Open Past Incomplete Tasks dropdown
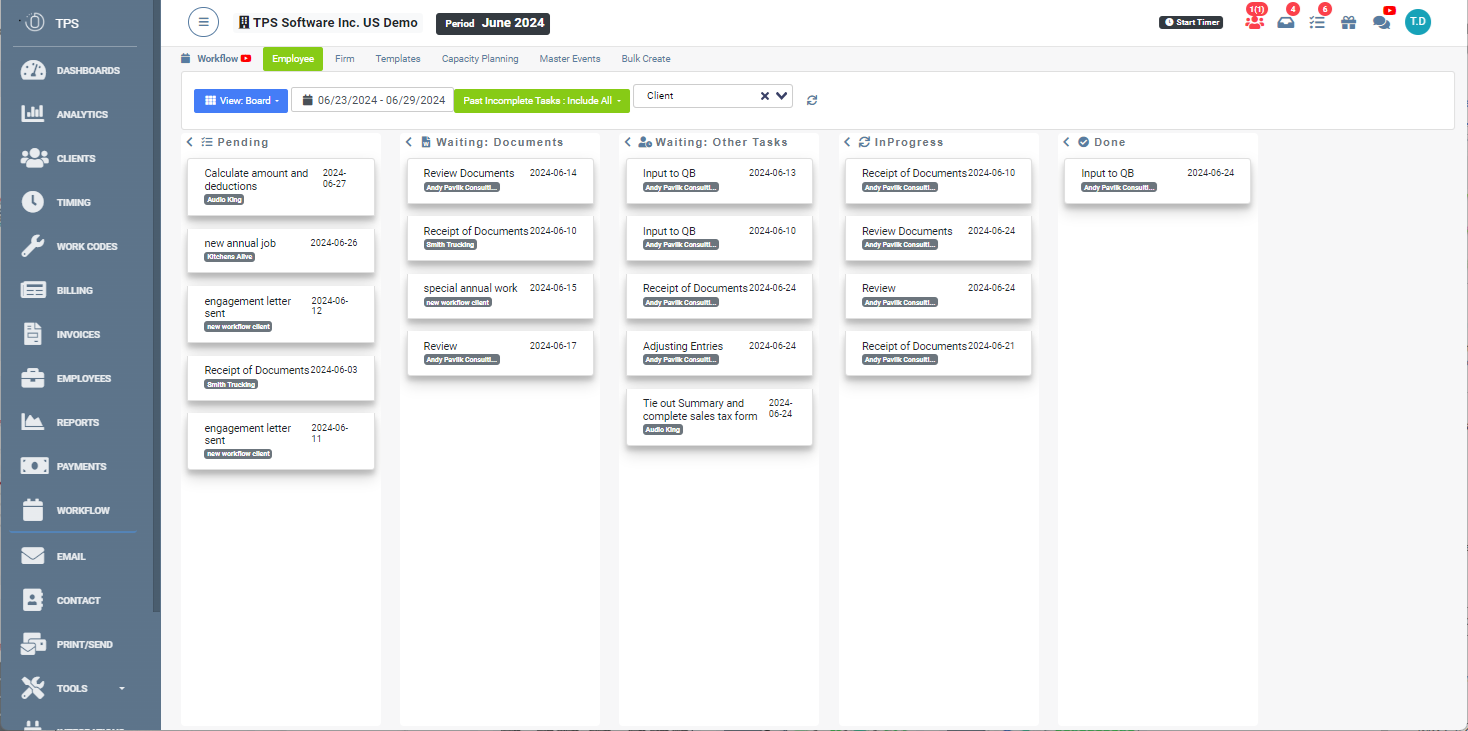 pyautogui.click(x=542, y=101)
